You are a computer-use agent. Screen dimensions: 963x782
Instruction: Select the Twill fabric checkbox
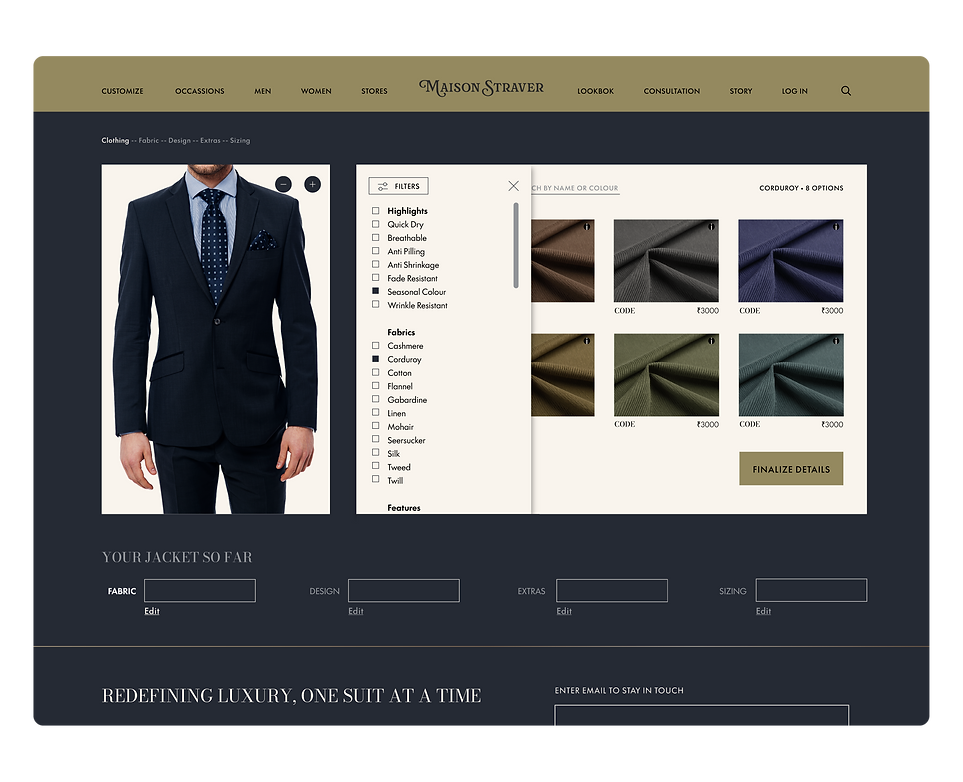pyautogui.click(x=375, y=480)
